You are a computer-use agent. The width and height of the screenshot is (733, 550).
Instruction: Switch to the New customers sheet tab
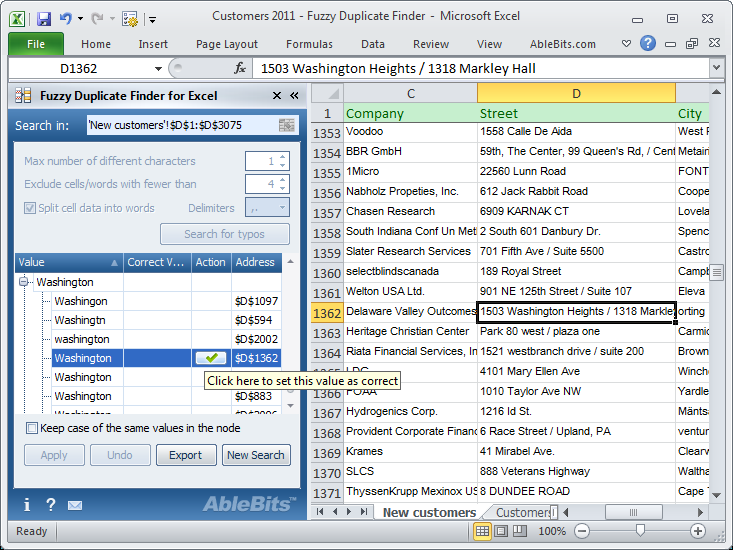click(429, 513)
